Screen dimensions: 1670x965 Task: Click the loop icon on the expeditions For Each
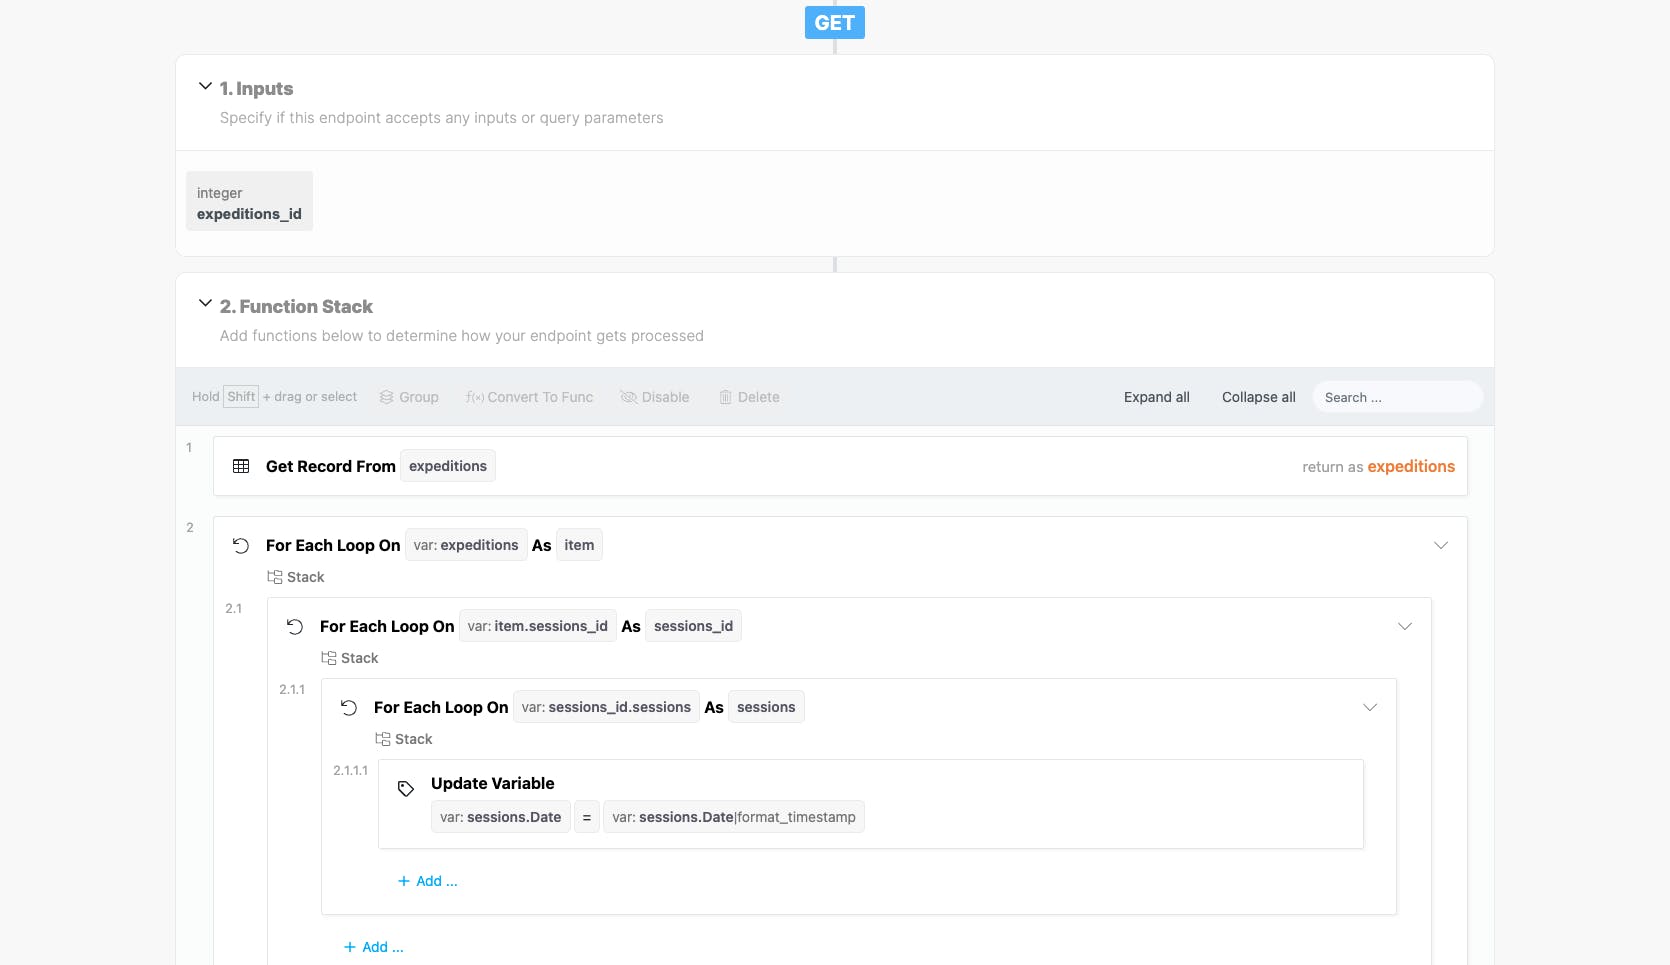241,546
